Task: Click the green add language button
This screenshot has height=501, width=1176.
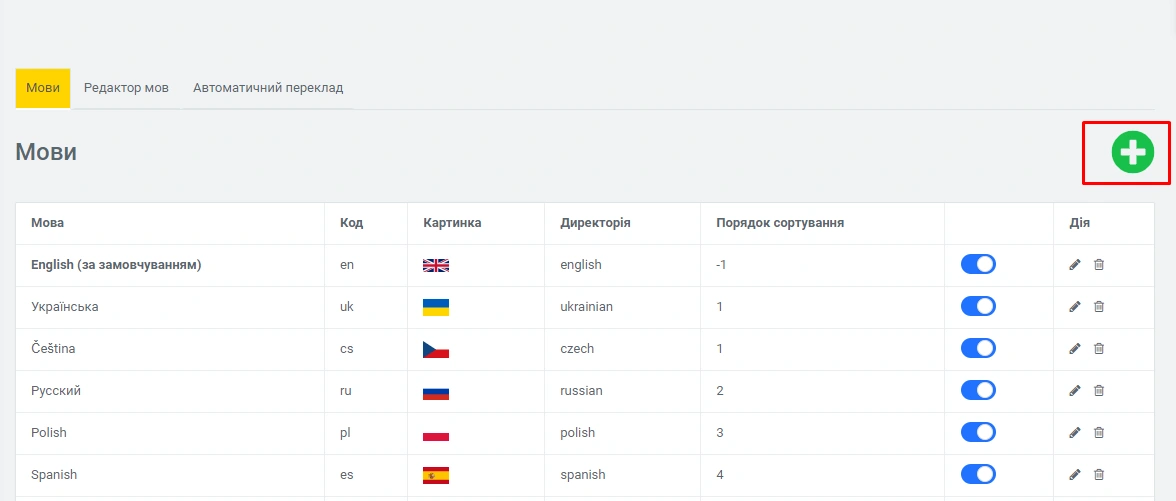Action: (1132, 153)
